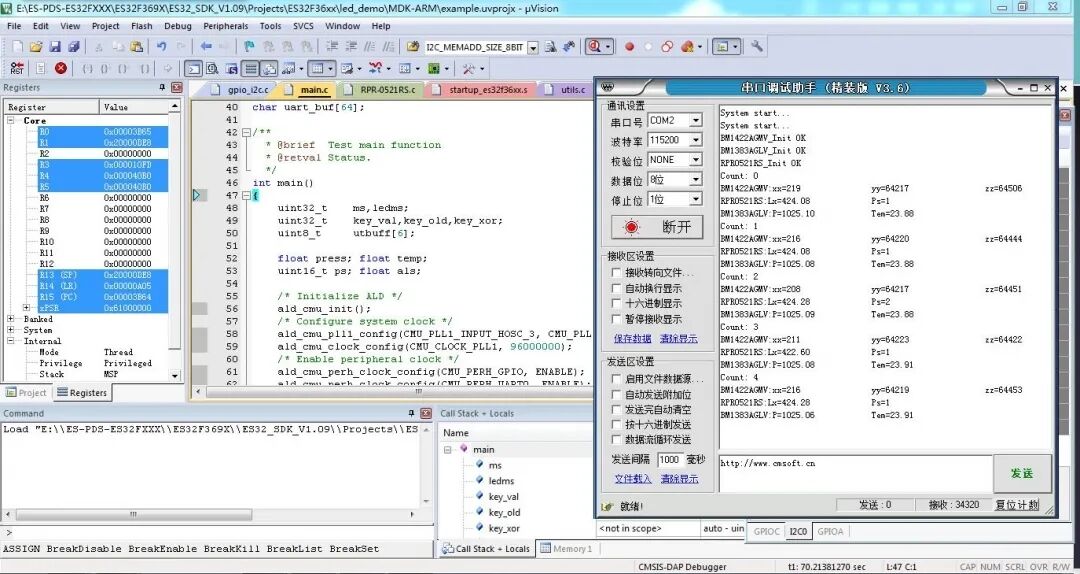Open the 波特率 115200 baud dropdown

(695, 141)
